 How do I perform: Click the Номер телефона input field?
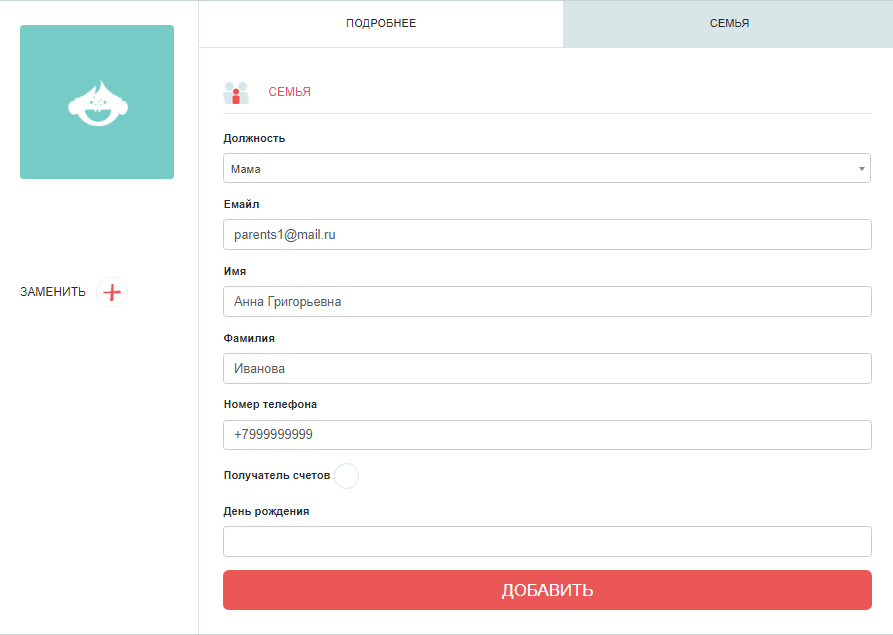(547, 435)
